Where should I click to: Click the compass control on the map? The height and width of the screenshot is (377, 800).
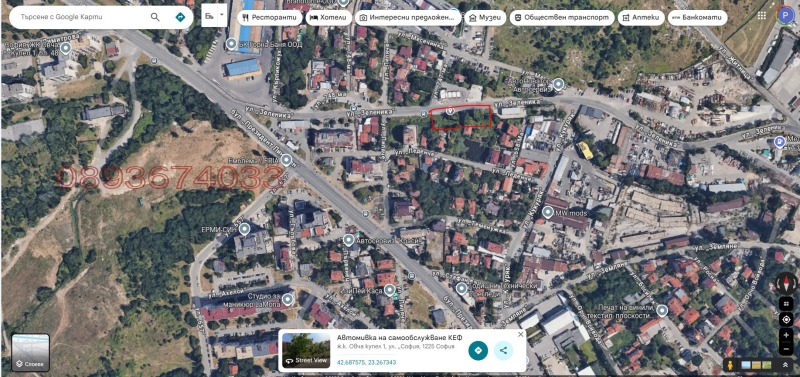786,284
